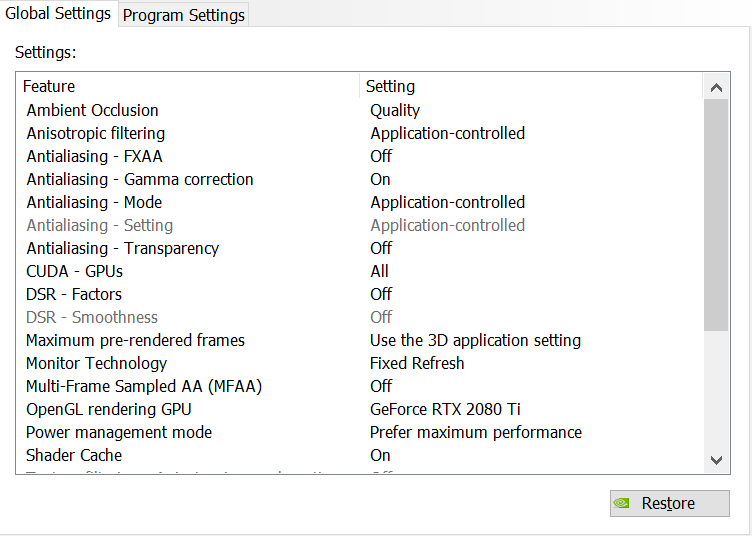
Task: Select Antialiasing - Transparency feature
Action: [122, 248]
